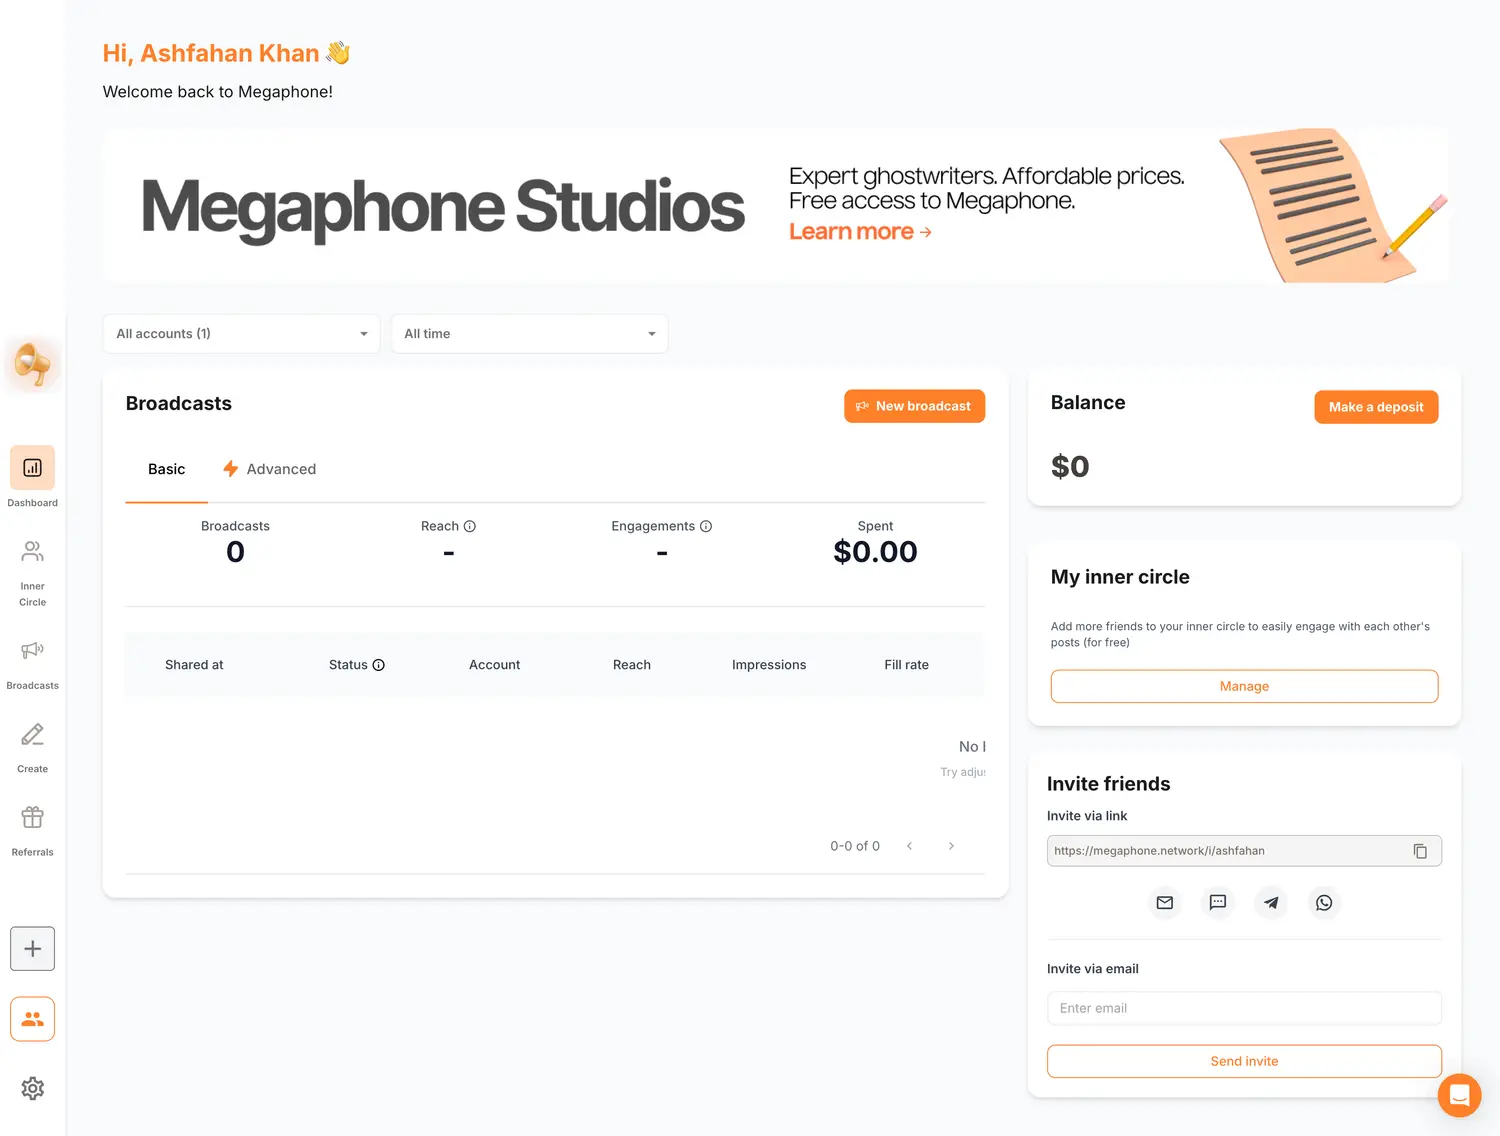Expand the All accounts dropdown
The width and height of the screenshot is (1500, 1136).
click(x=241, y=334)
